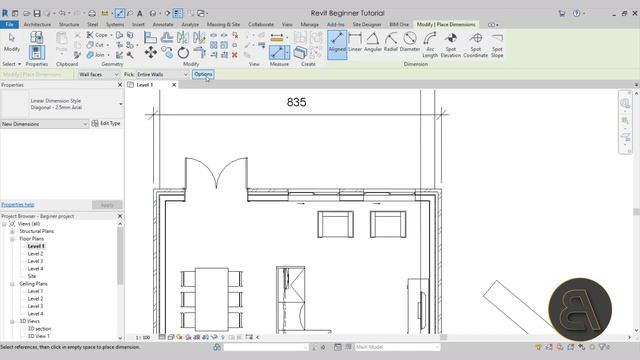
Task: Click the Edit Type button
Action: pyautogui.click(x=106, y=123)
